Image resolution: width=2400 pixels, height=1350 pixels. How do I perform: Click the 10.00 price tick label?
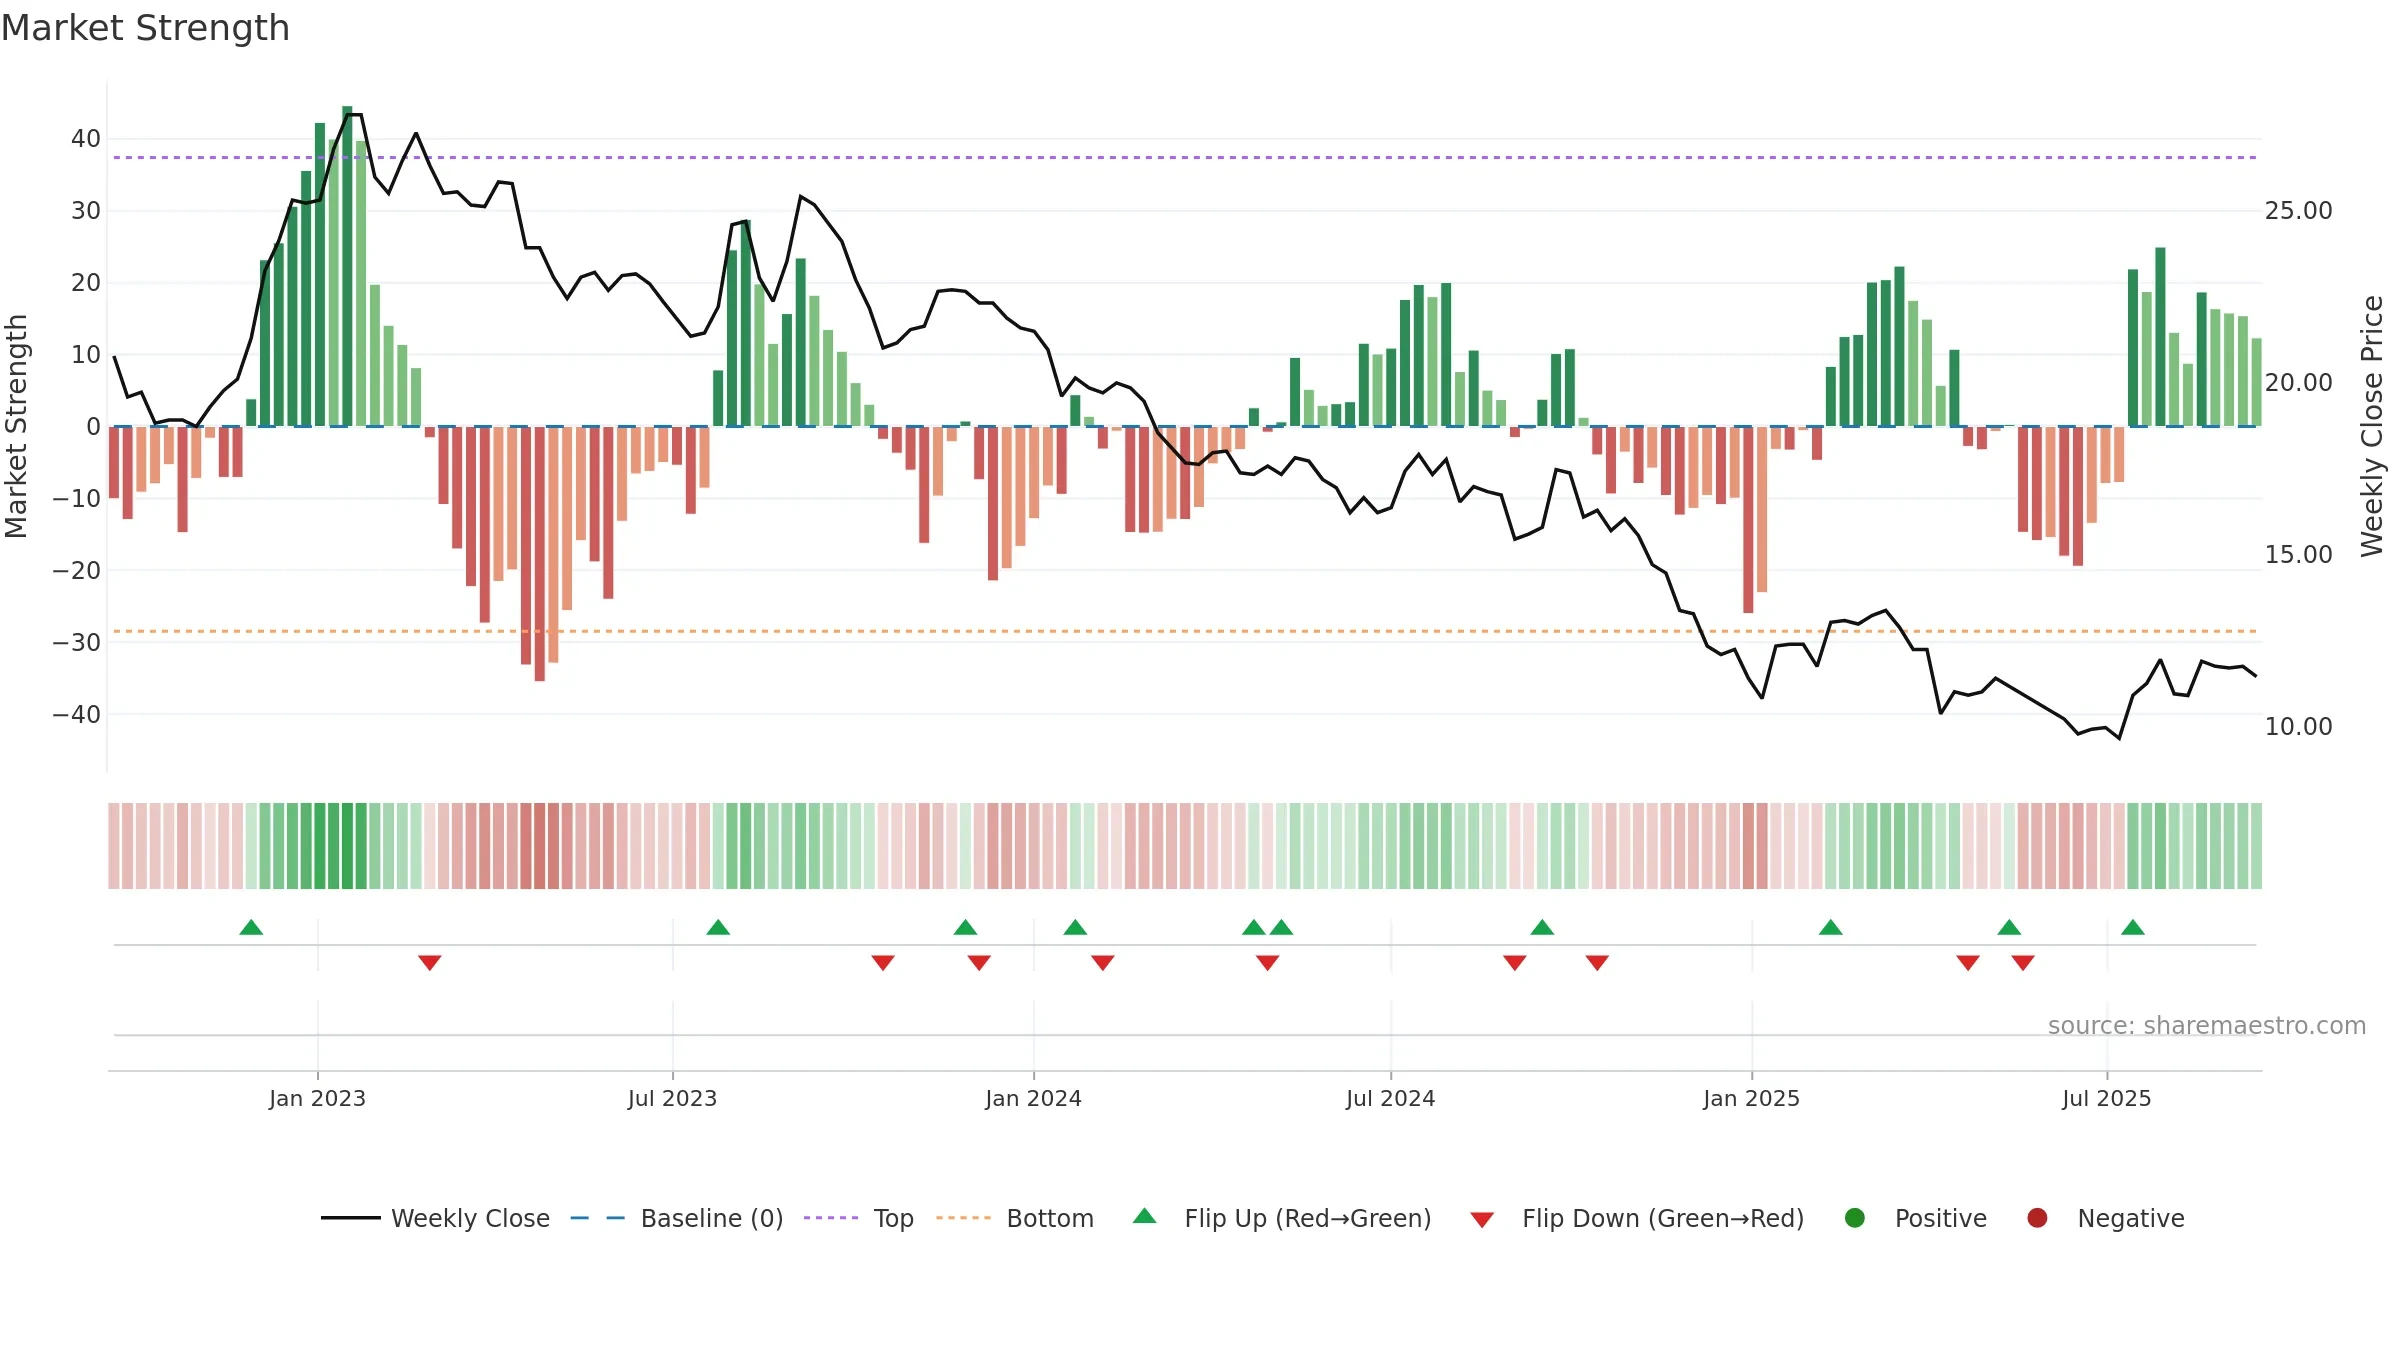[x=2298, y=727]
